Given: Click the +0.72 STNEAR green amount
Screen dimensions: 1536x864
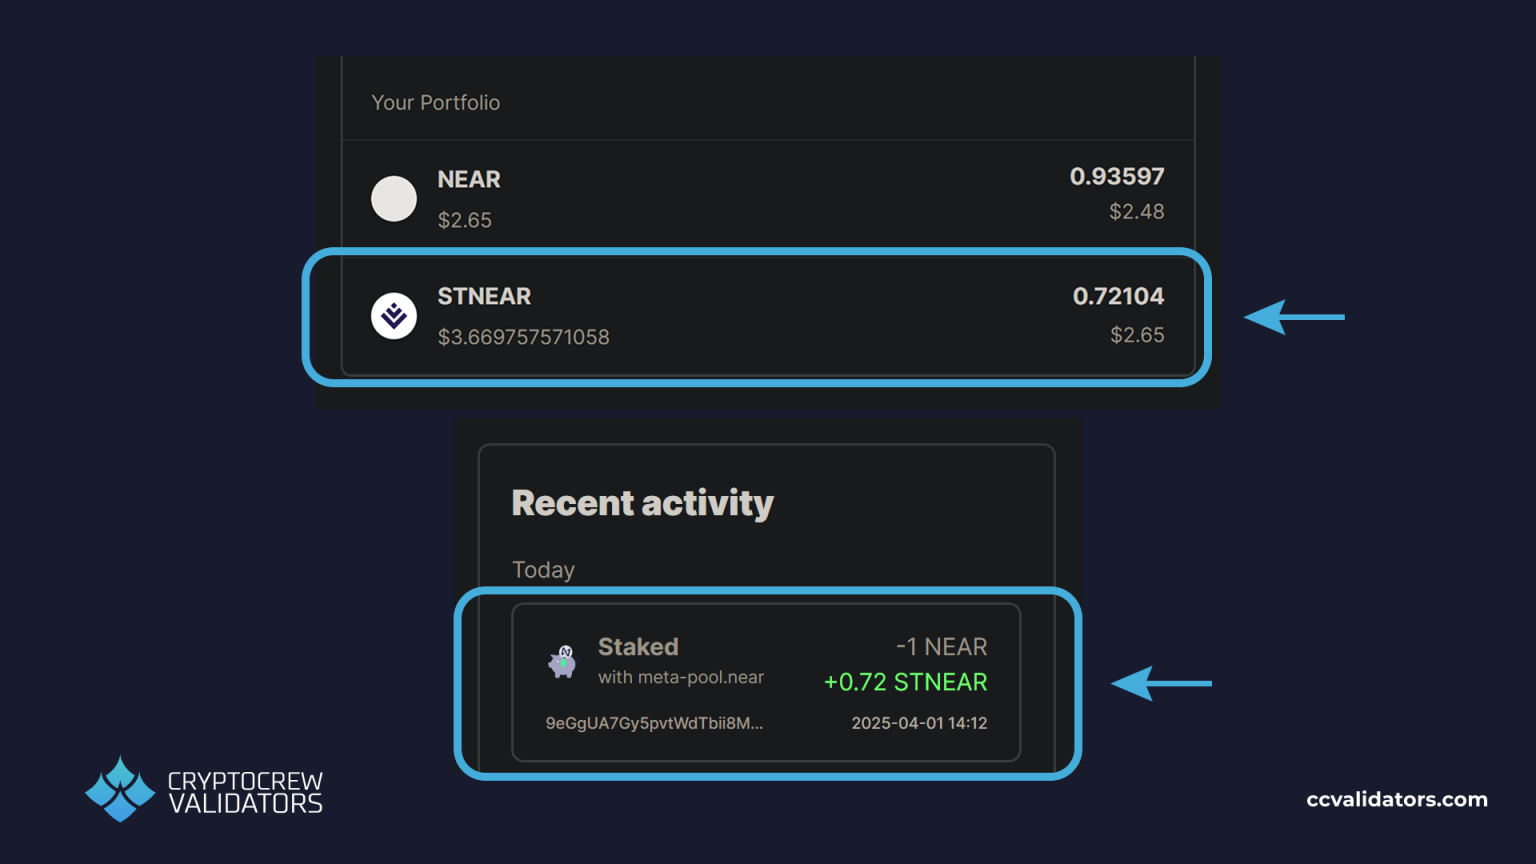Looking at the screenshot, I should (904, 681).
